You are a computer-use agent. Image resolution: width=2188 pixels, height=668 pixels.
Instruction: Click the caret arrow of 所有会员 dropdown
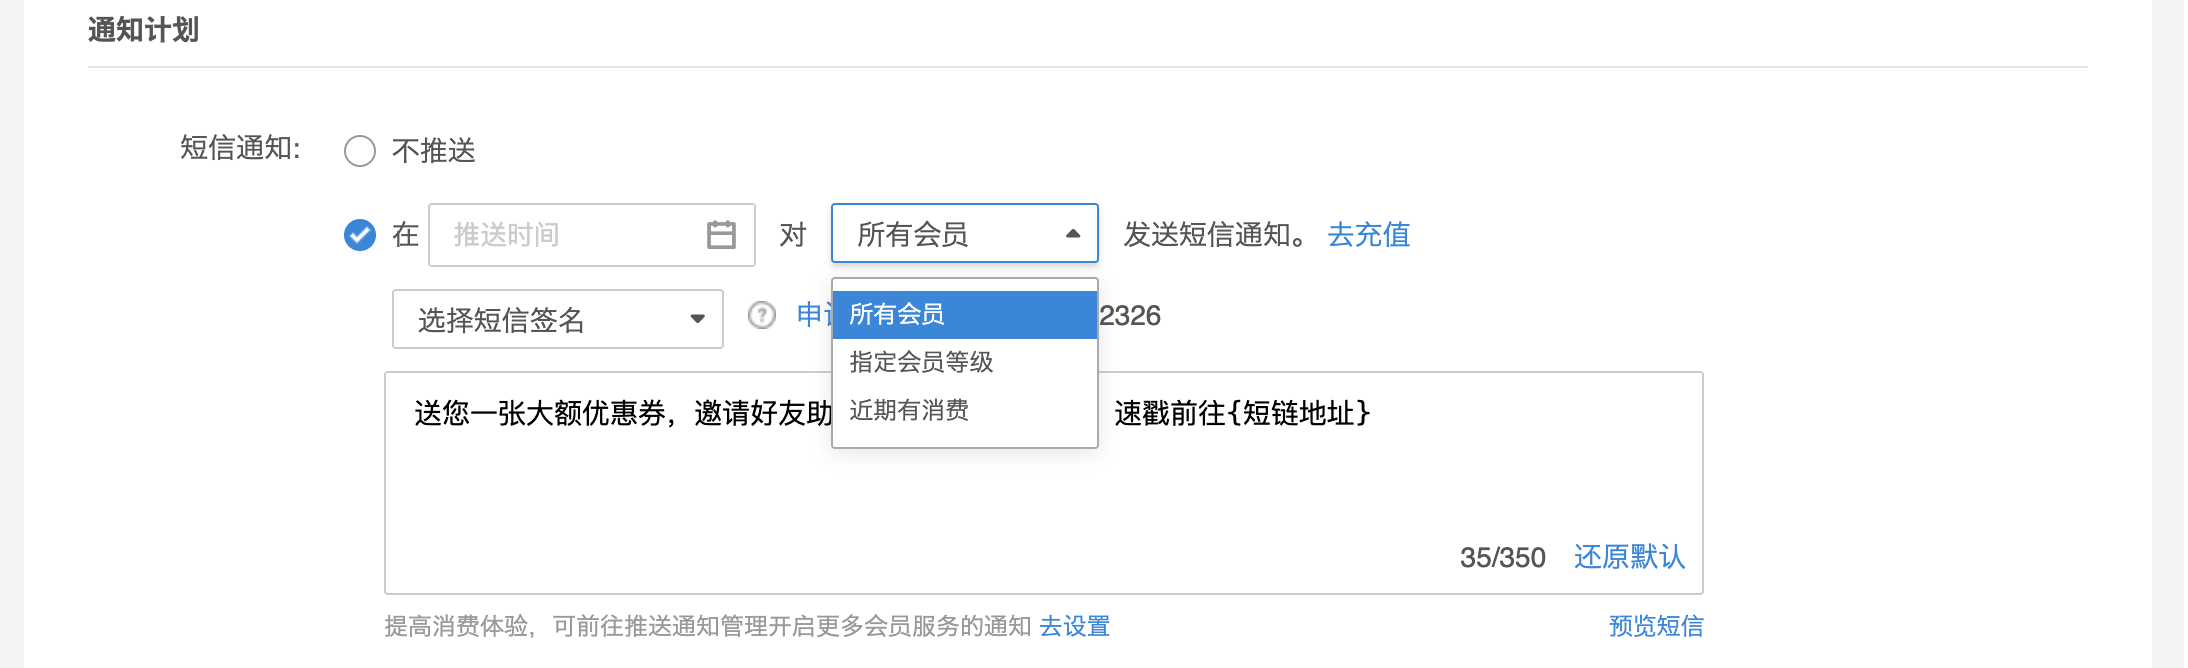(1073, 234)
